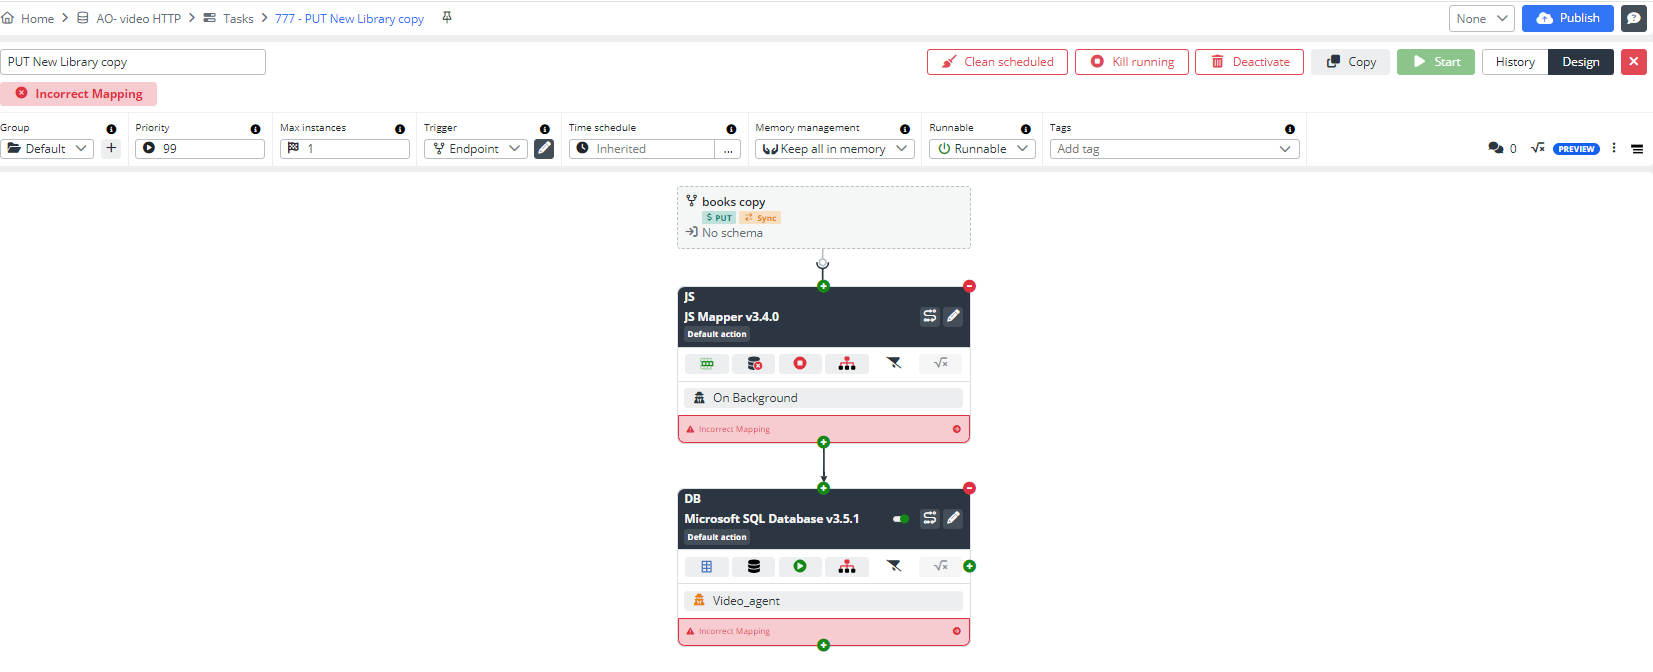Image resolution: width=1653 pixels, height=672 pixels.
Task: Open the Trigger Endpoint dropdown
Action: 476,149
